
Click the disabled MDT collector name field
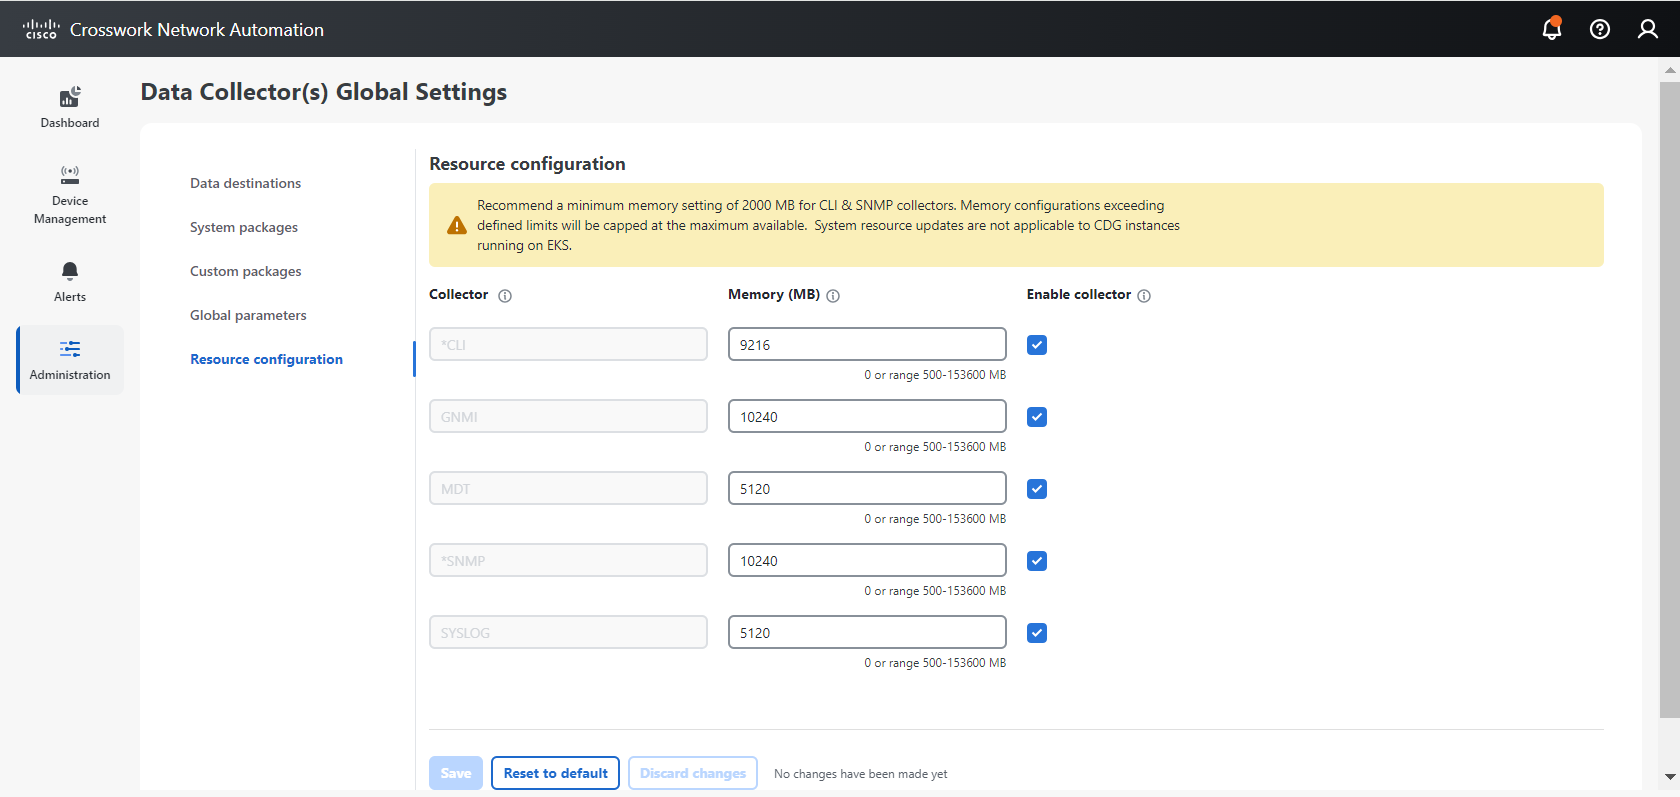click(568, 488)
